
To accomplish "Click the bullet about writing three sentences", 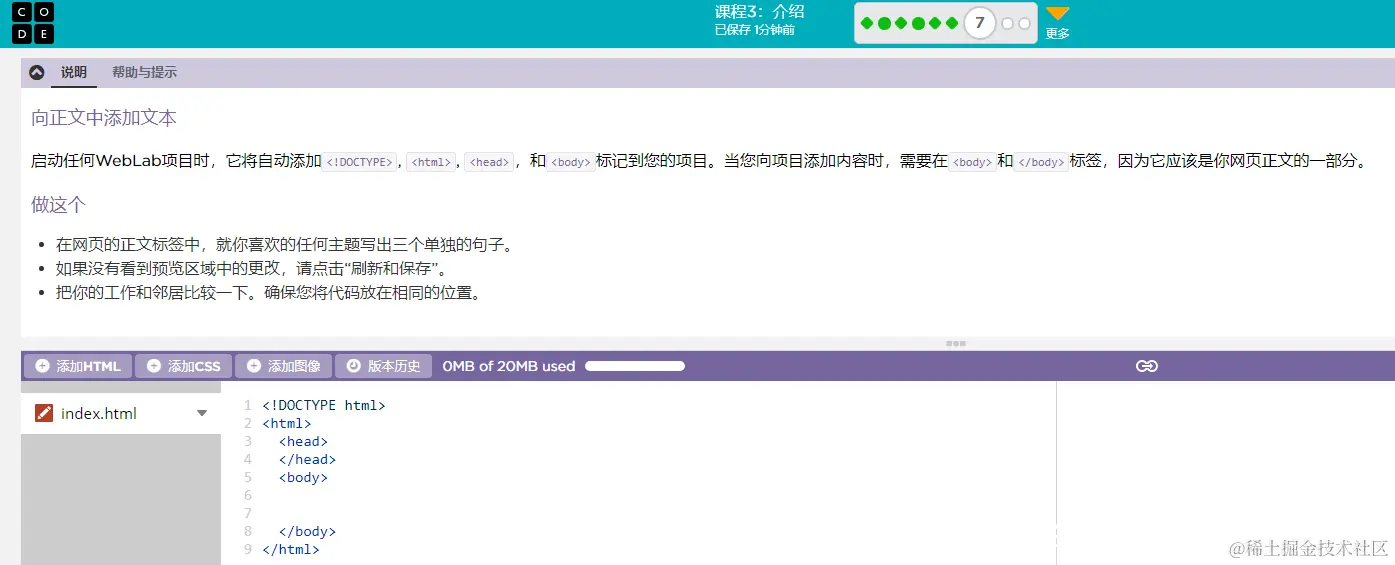I will pyautogui.click(x=284, y=244).
